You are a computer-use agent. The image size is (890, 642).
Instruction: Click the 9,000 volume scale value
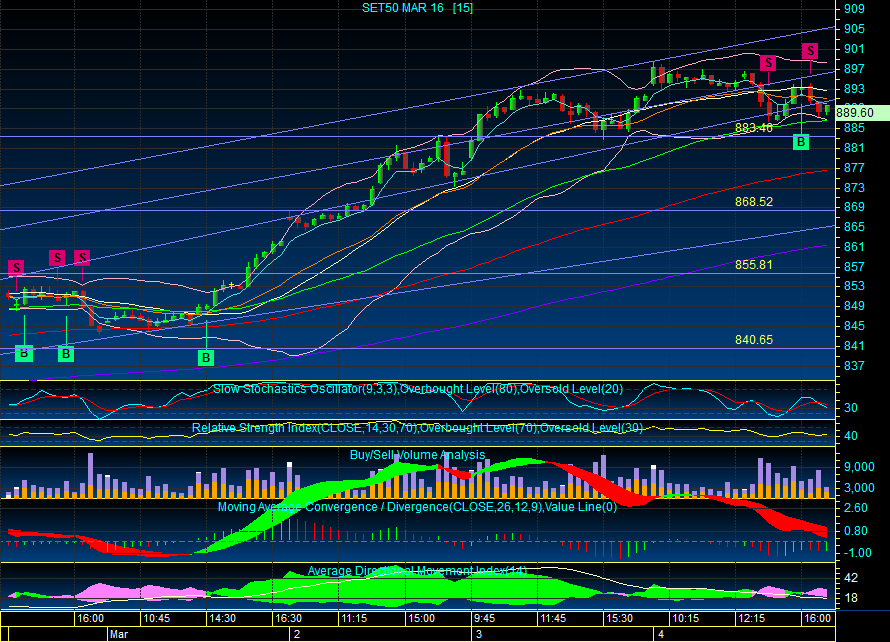pos(859,467)
